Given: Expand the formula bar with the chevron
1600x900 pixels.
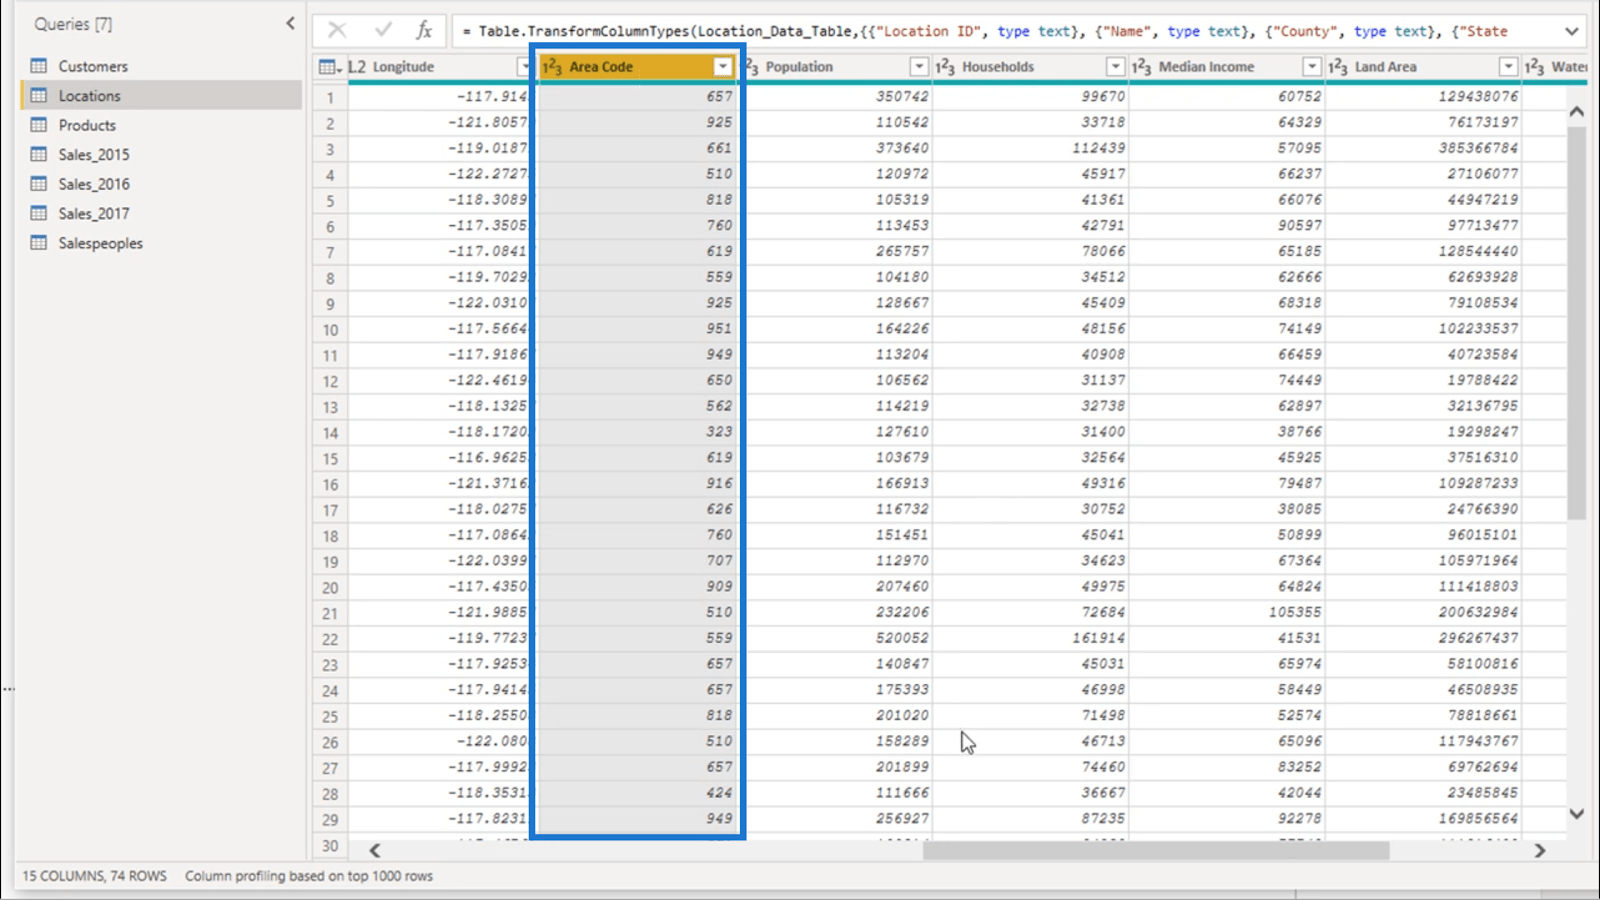Looking at the screenshot, I should pyautogui.click(x=1571, y=31).
